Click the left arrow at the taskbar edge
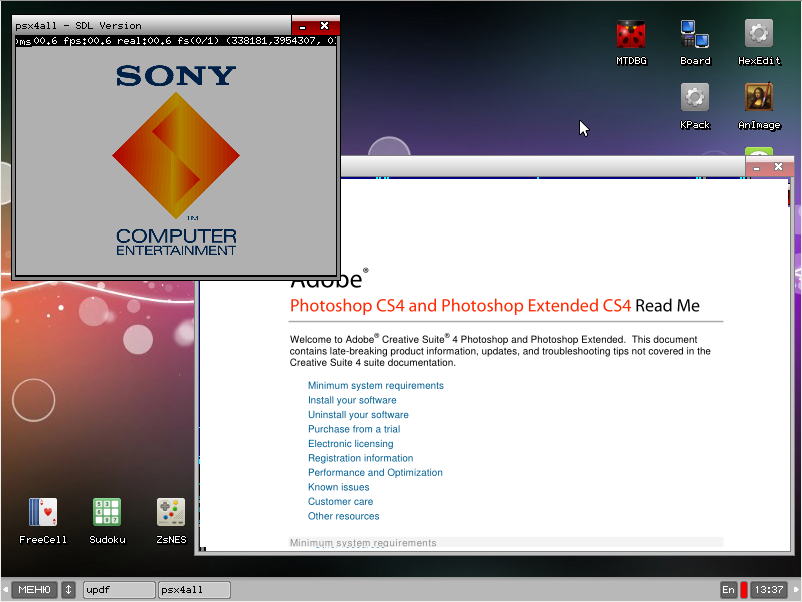 pyautogui.click(x=5, y=590)
